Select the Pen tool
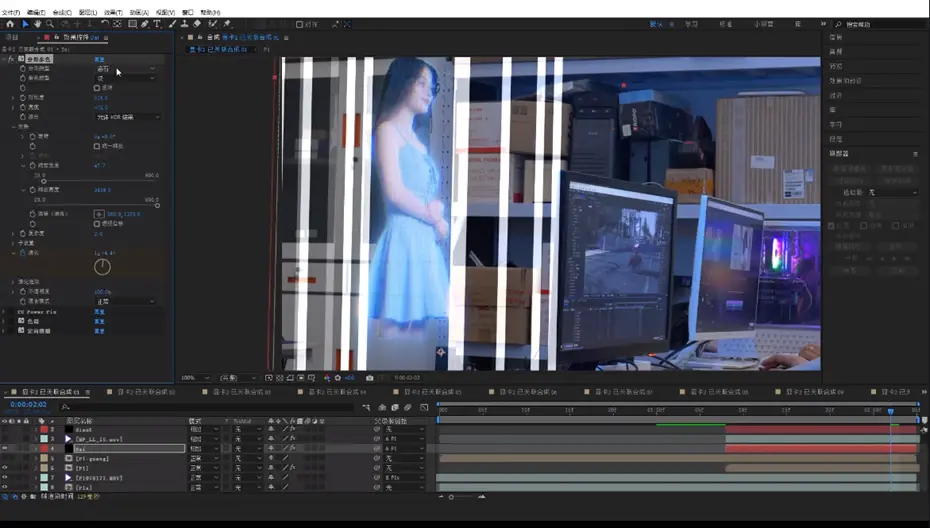This screenshot has height=528, width=930. (x=145, y=24)
